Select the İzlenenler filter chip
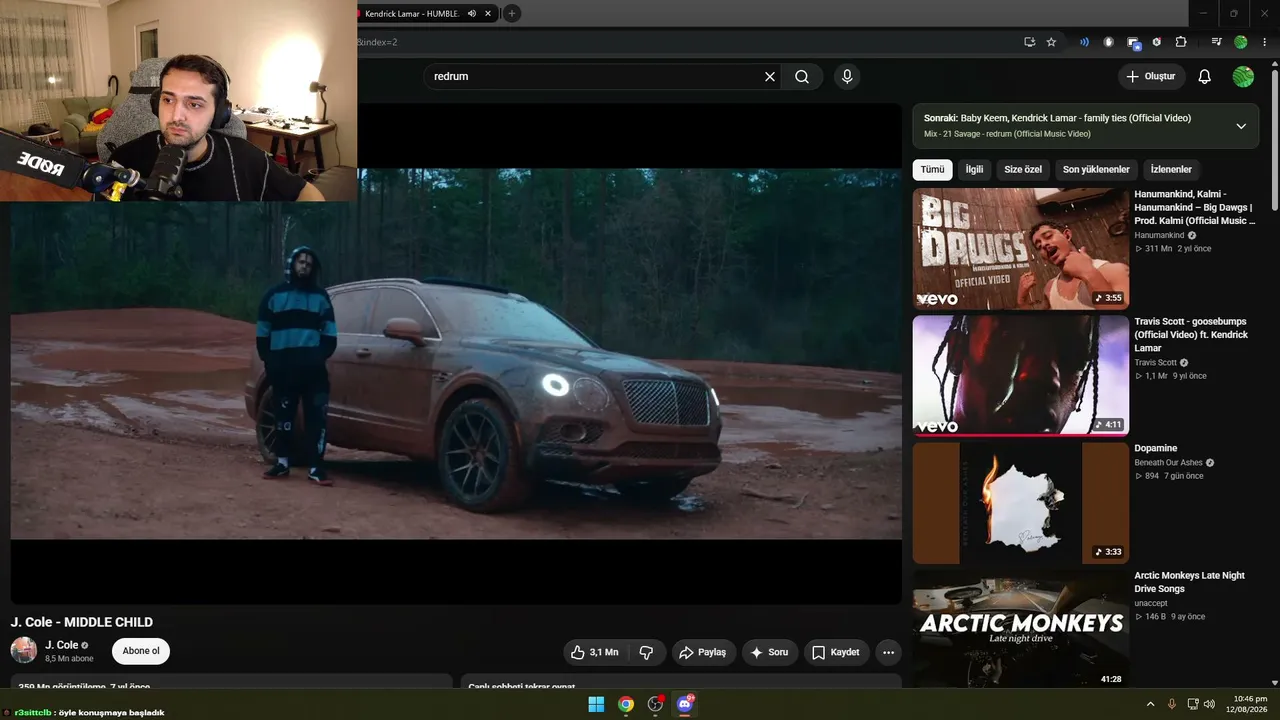Viewport: 1280px width, 720px height. pyautogui.click(x=1172, y=170)
